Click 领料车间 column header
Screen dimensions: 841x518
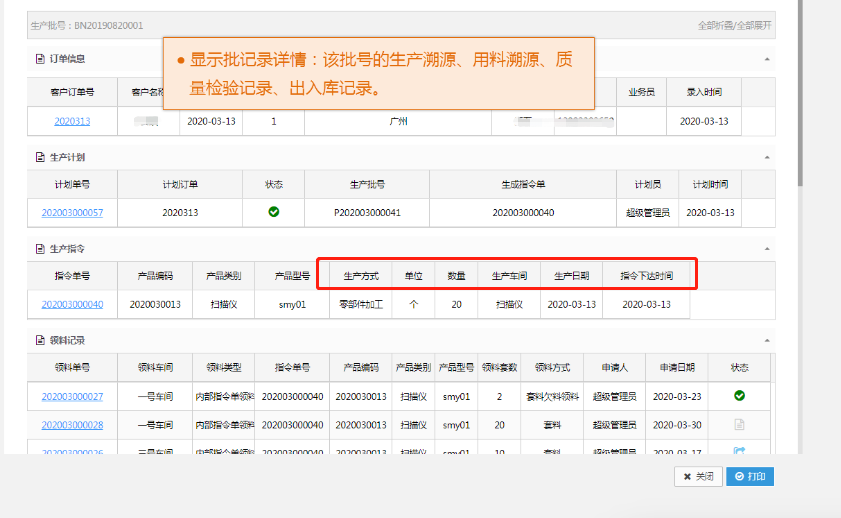[x=155, y=368]
